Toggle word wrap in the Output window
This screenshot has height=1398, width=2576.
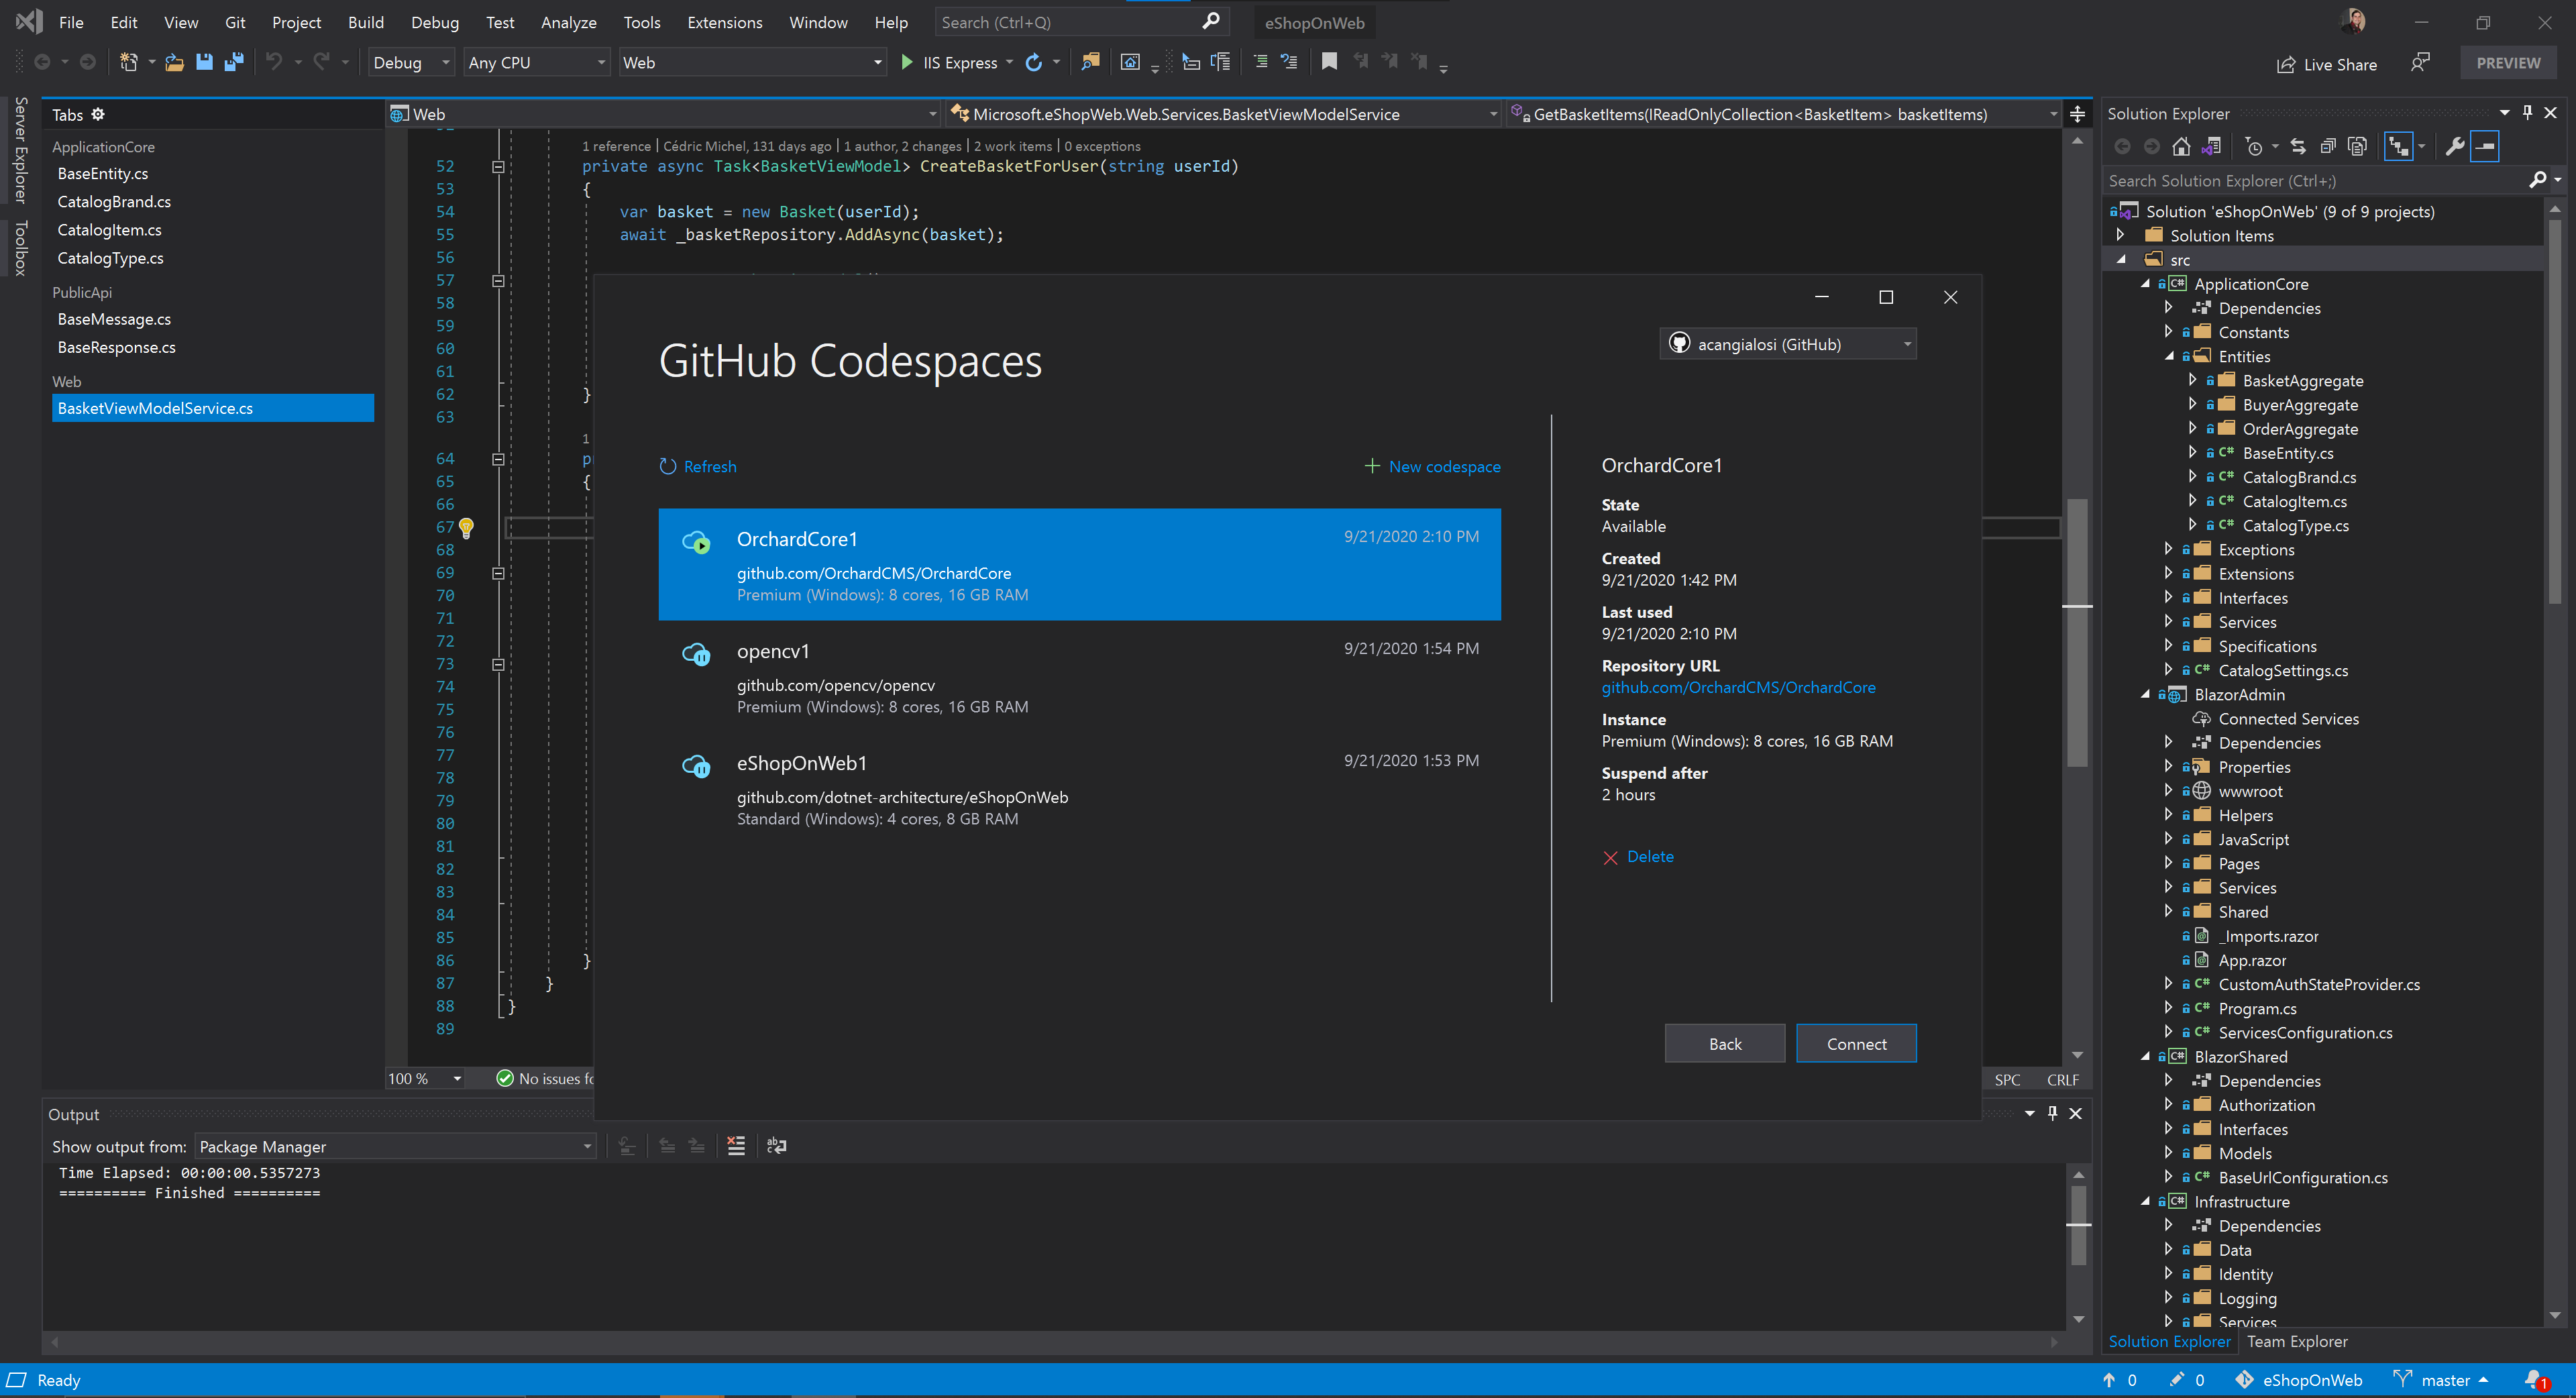click(778, 1146)
